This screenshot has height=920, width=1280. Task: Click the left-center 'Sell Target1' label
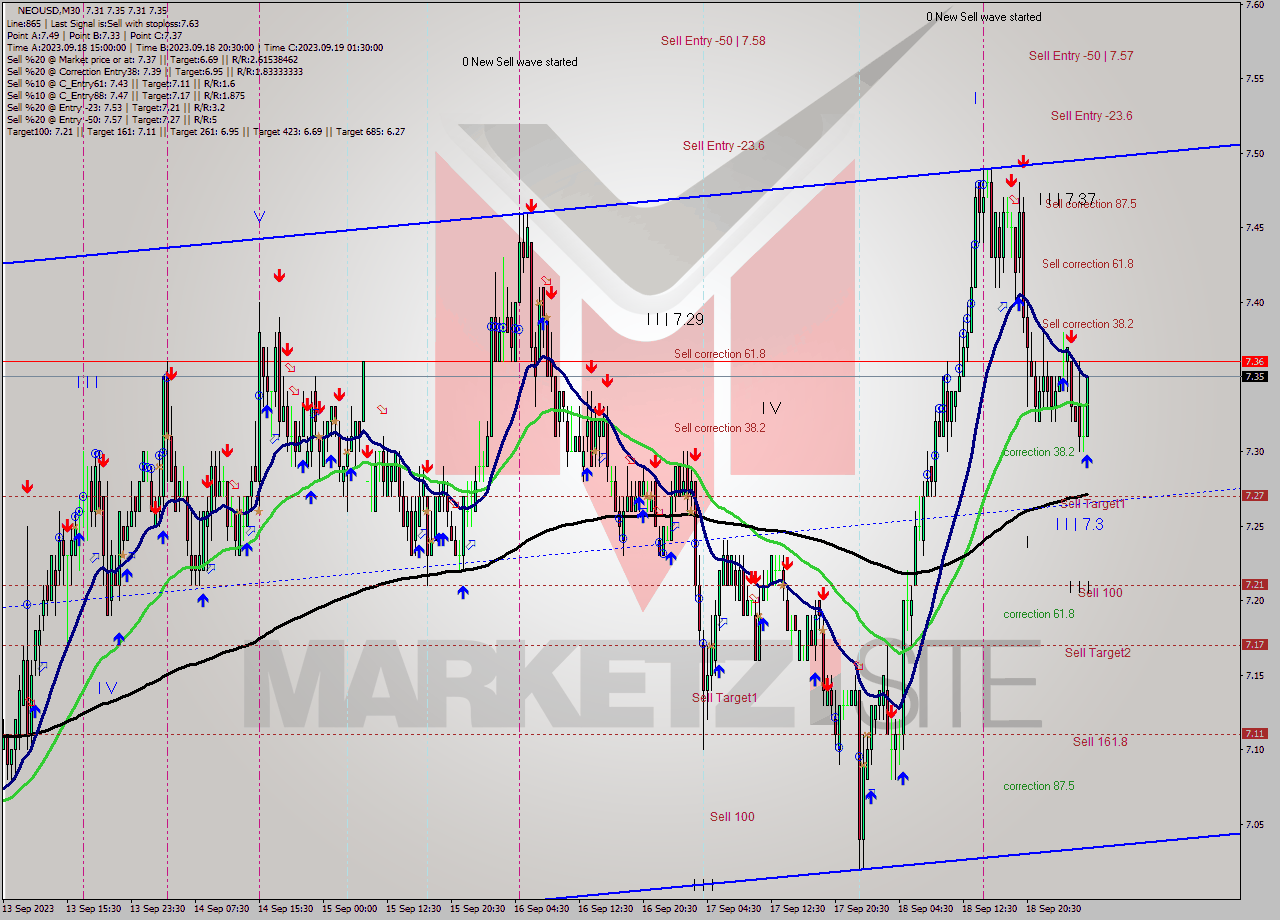725,698
